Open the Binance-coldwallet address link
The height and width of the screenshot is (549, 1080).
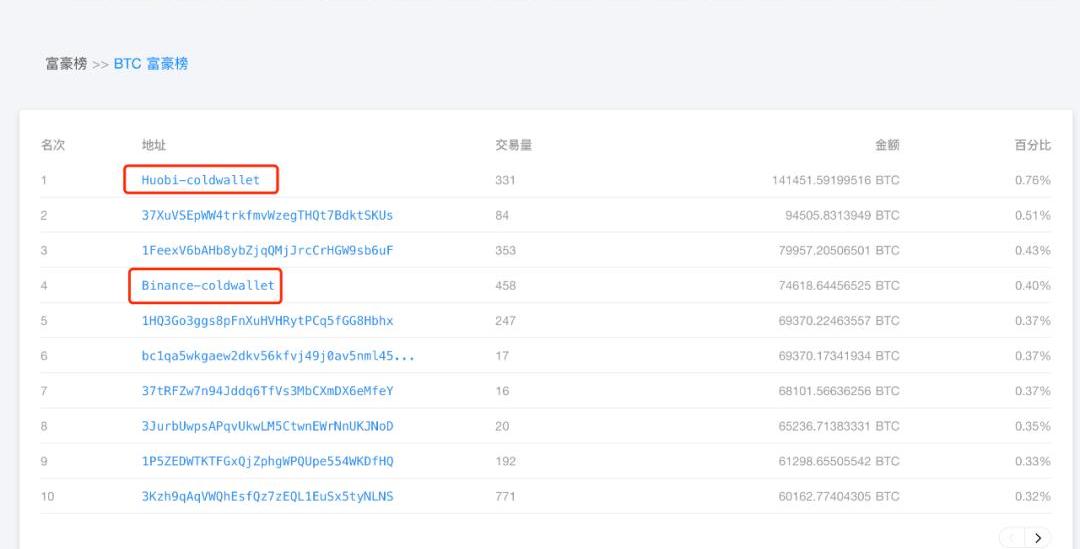(x=207, y=285)
